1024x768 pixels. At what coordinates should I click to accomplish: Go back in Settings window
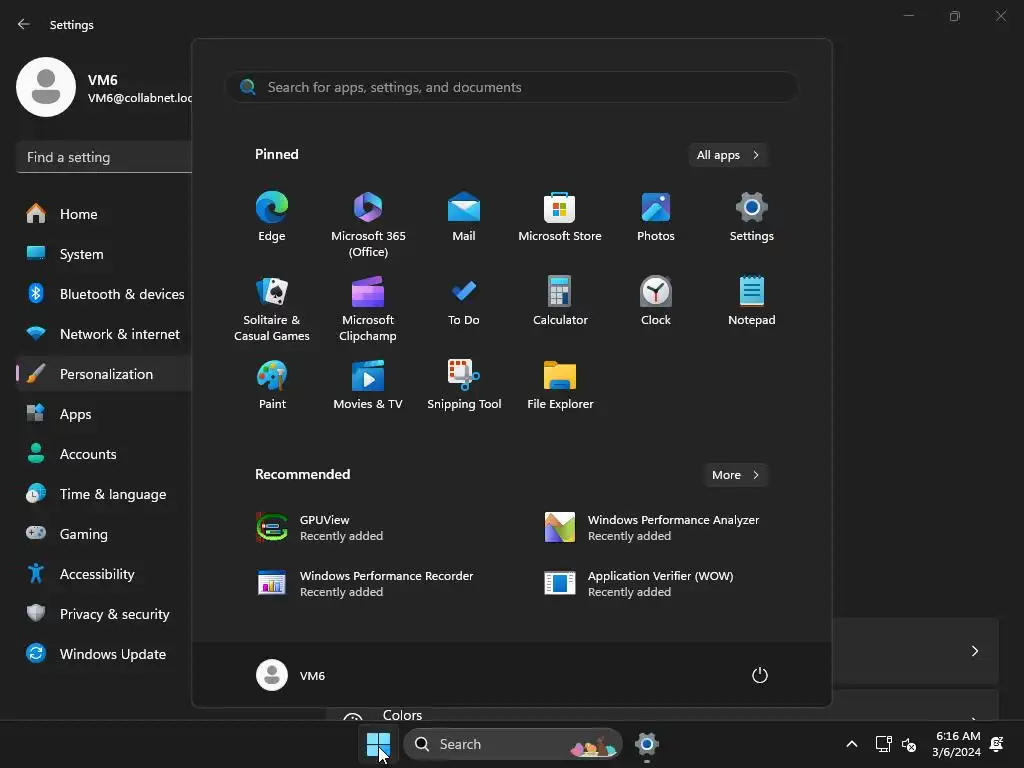click(24, 24)
